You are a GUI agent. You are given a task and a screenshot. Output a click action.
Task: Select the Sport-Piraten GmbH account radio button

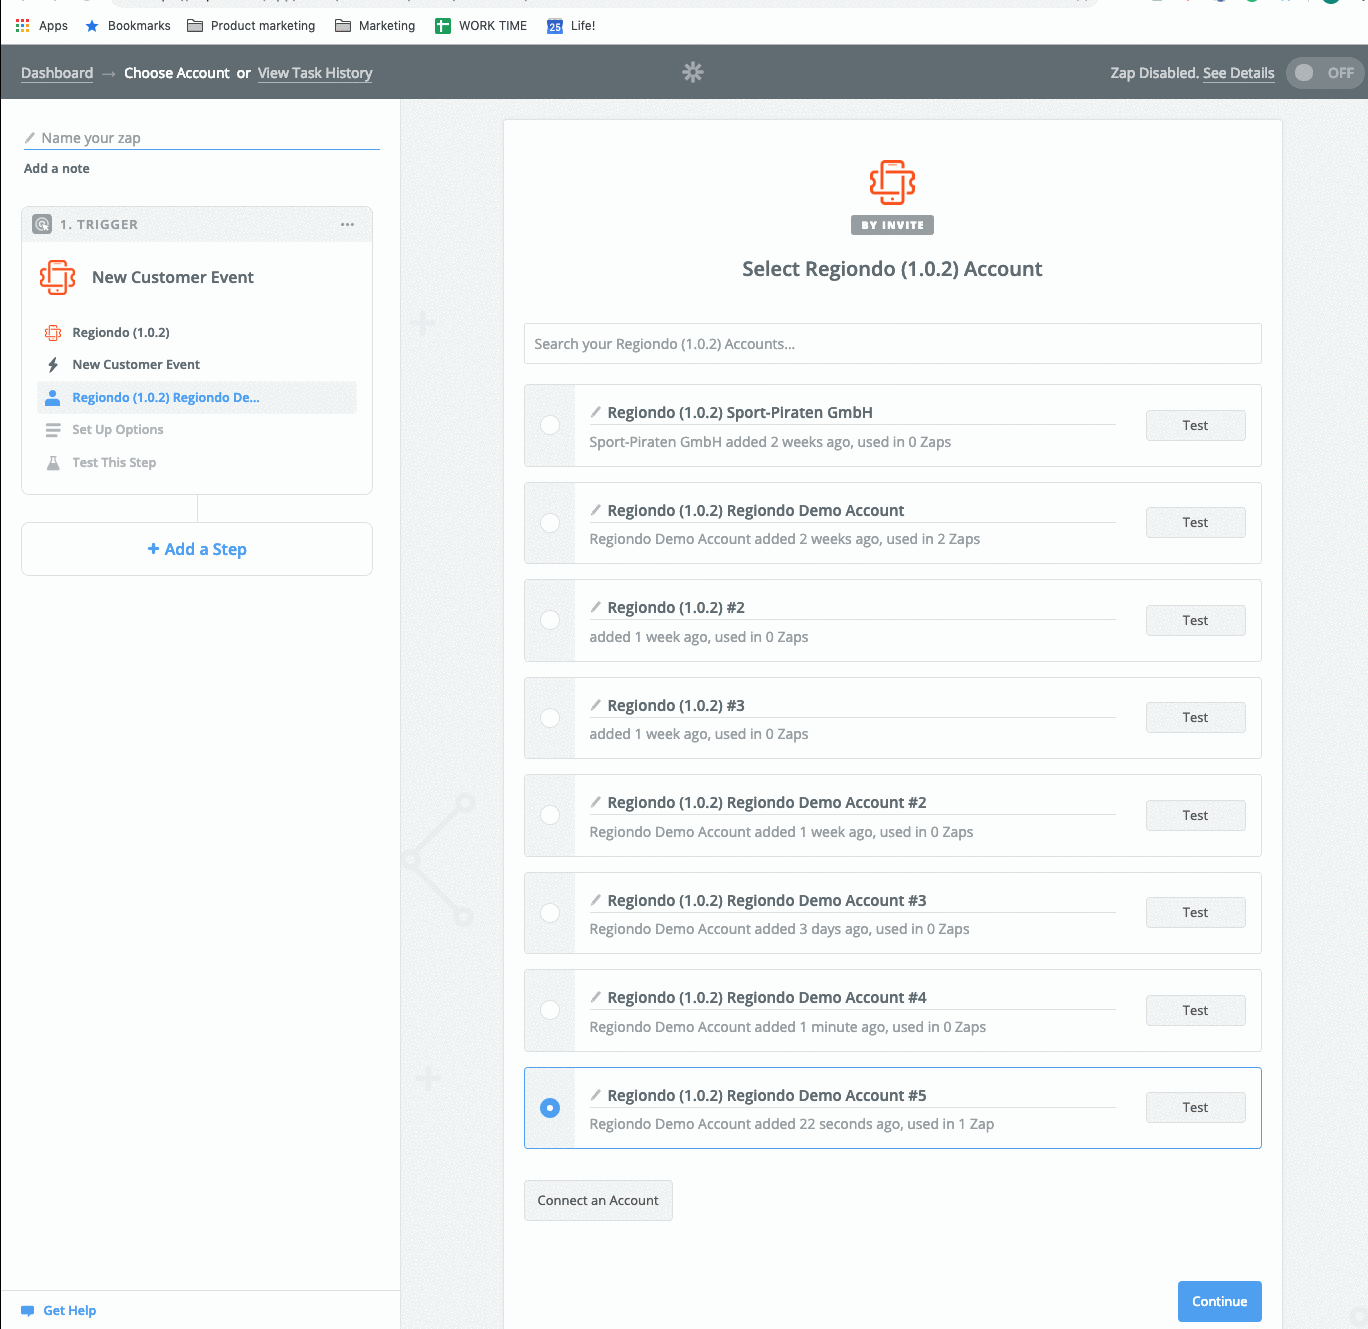tap(550, 425)
